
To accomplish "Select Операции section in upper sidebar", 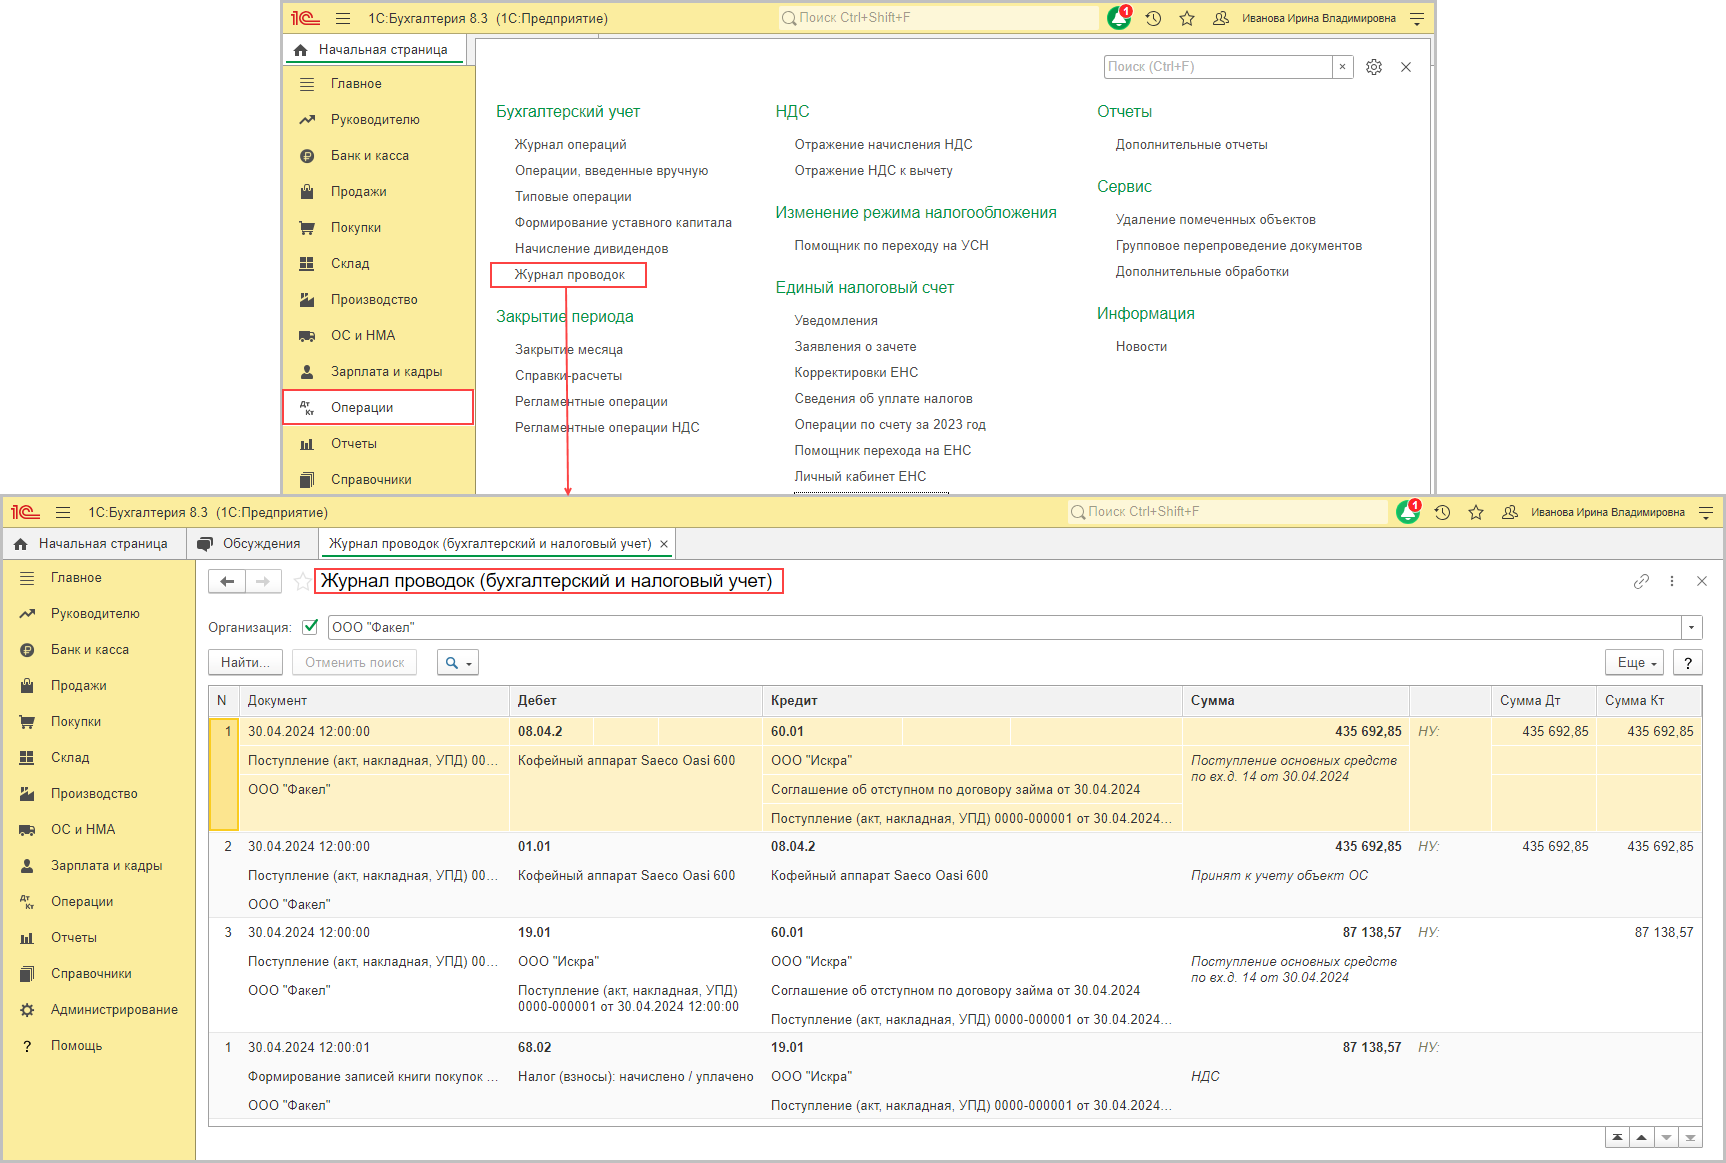I will pyautogui.click(x=378, y=408).
